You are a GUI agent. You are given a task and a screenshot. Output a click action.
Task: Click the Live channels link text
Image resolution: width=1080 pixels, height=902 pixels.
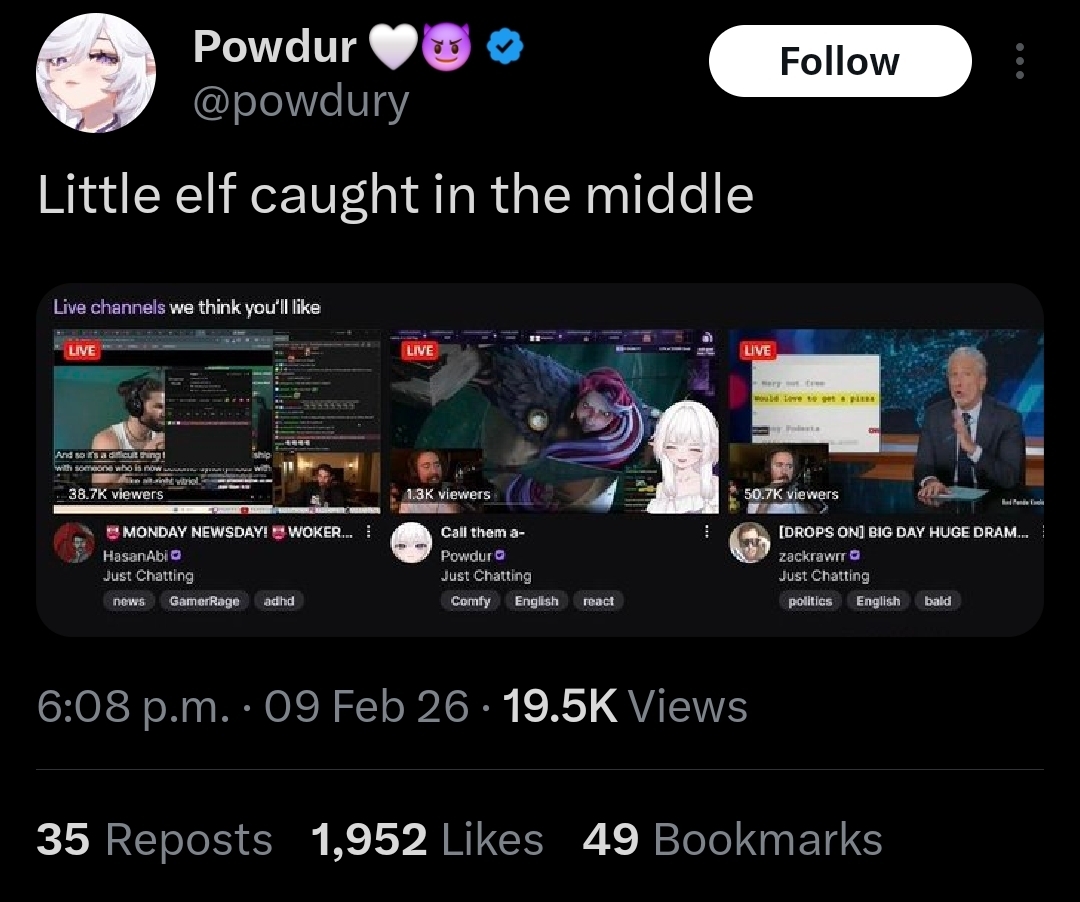pyautogui.click(x=109, y=307)
